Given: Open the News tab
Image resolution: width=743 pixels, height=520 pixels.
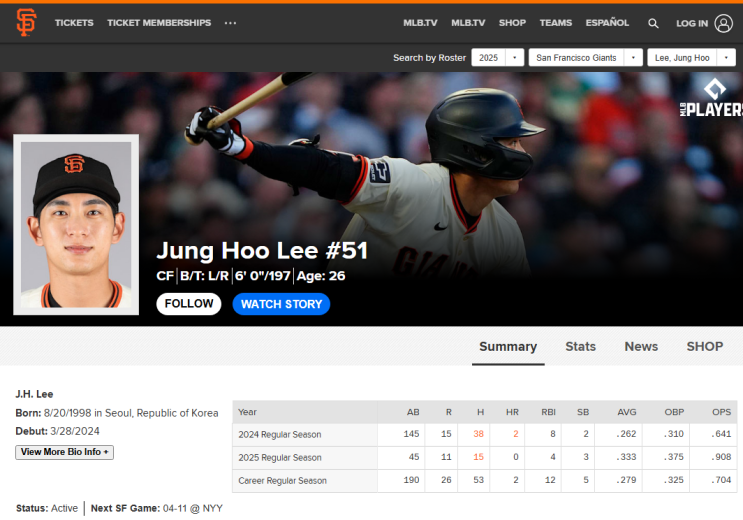Looking at the screenshot, I should (641, 347).
